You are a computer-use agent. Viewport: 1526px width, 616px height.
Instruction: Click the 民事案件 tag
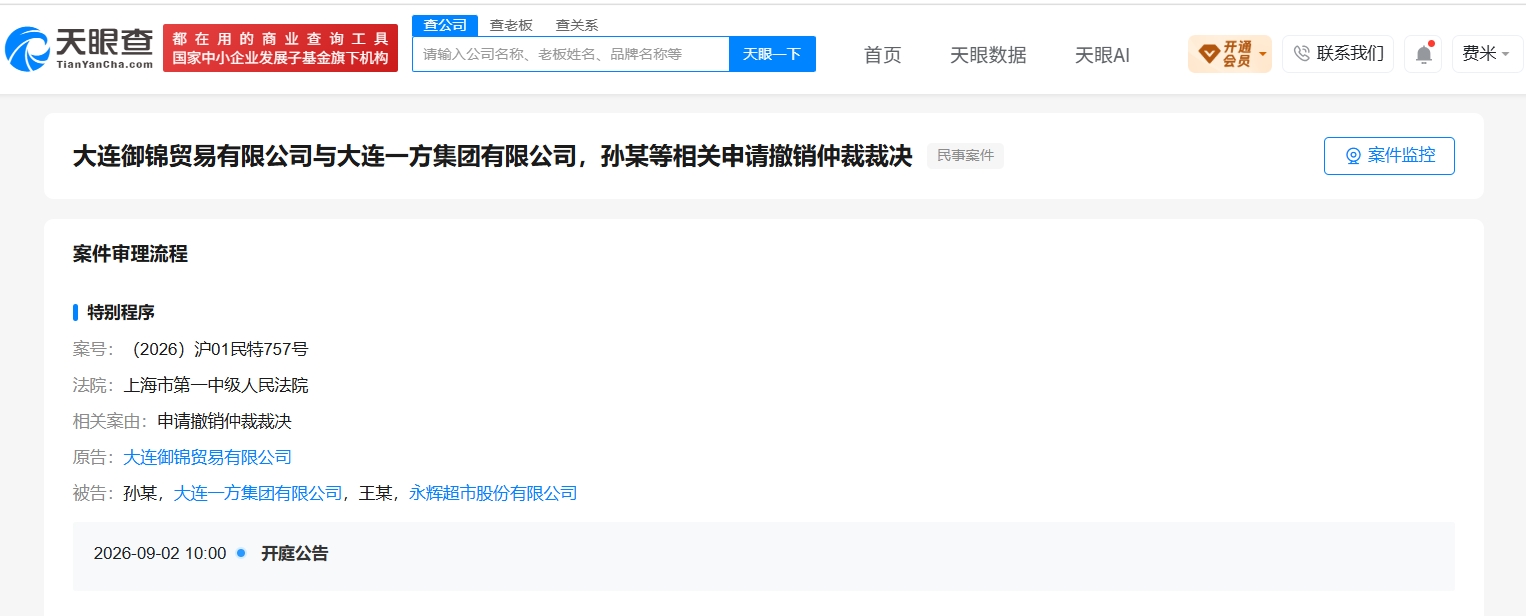click(x=965, y=156)
